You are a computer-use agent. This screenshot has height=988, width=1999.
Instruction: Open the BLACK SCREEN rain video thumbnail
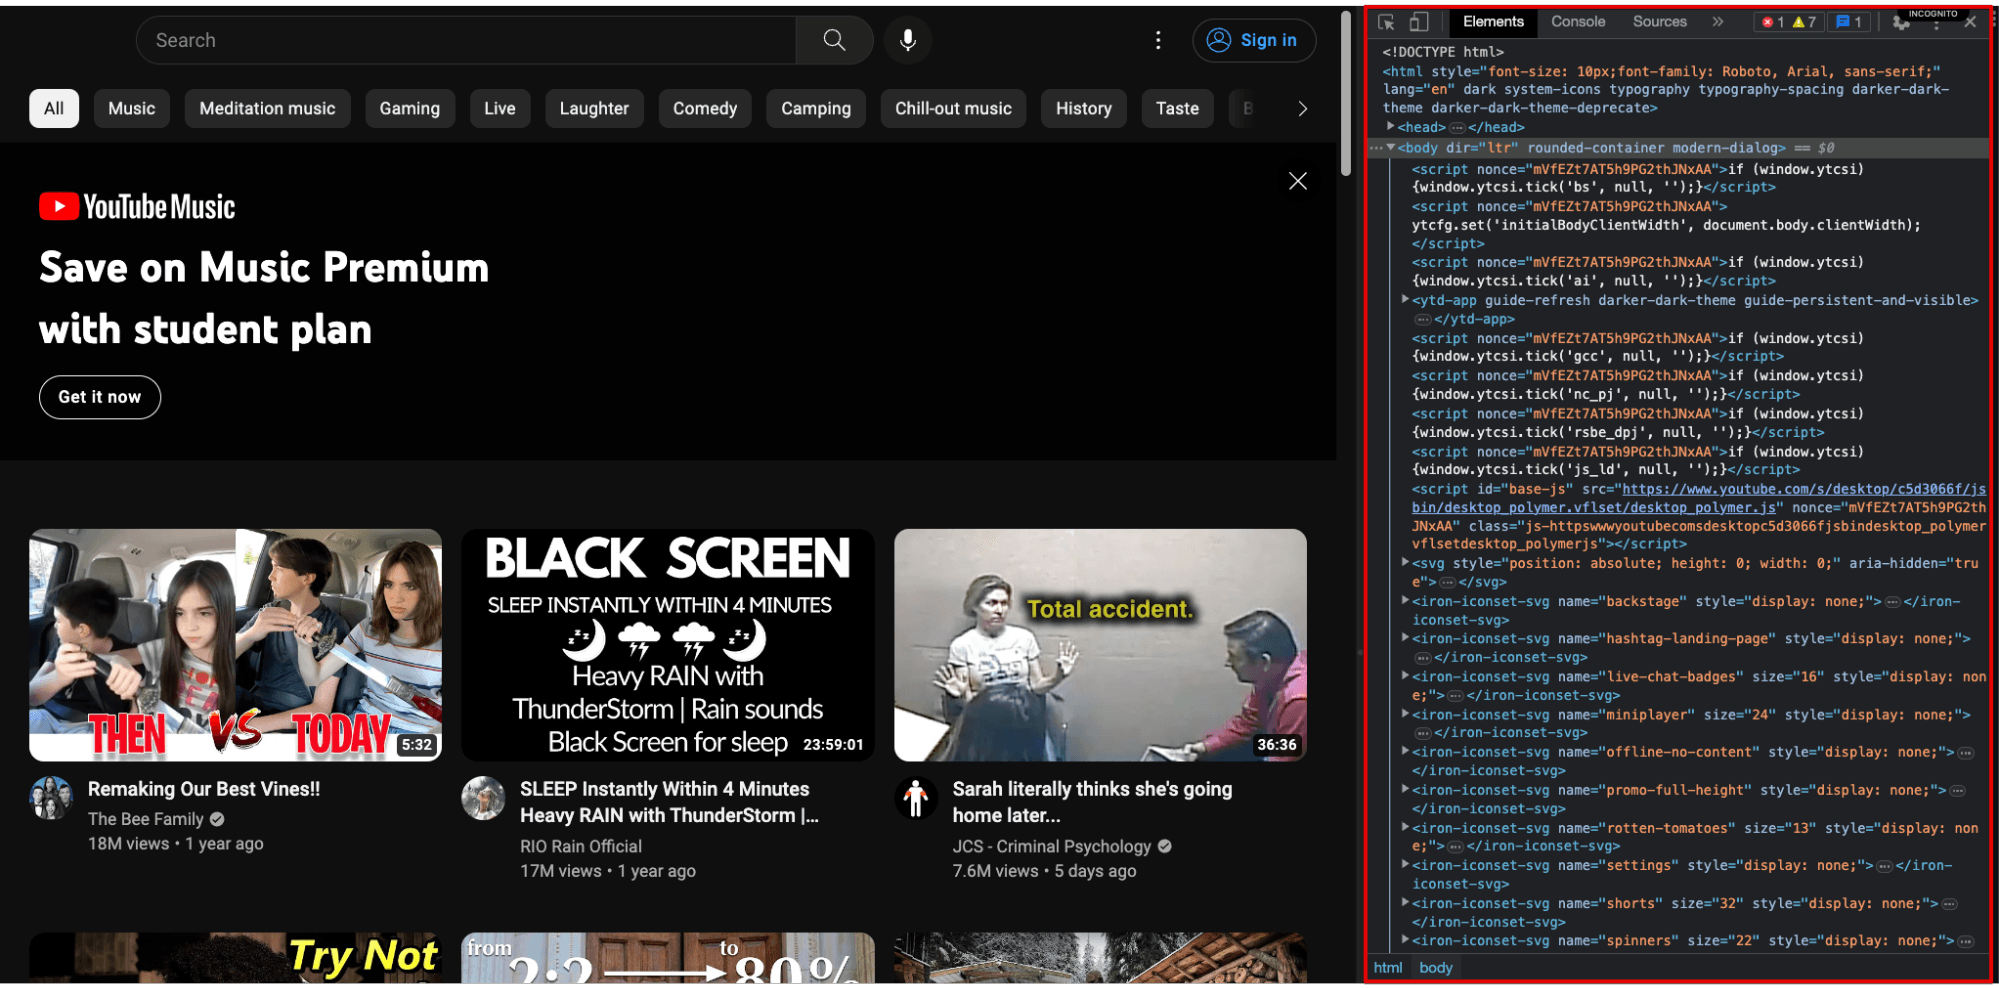(668, 645)
